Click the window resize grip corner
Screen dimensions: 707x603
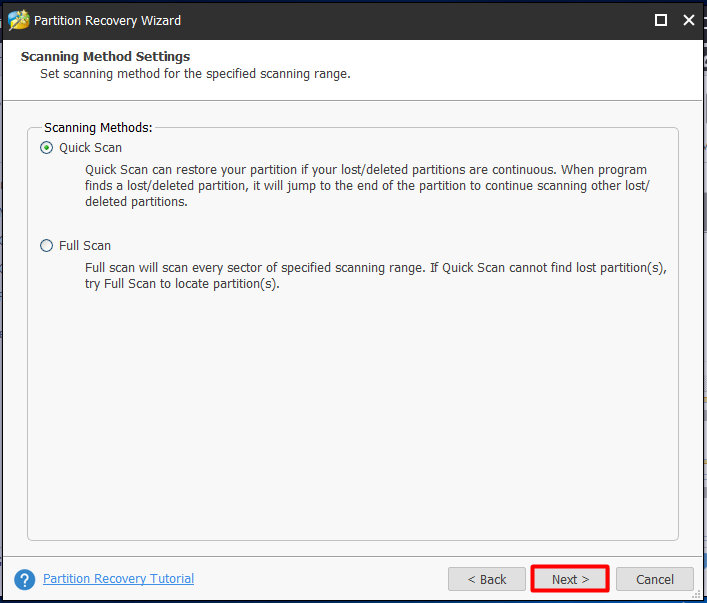point(697,595)
